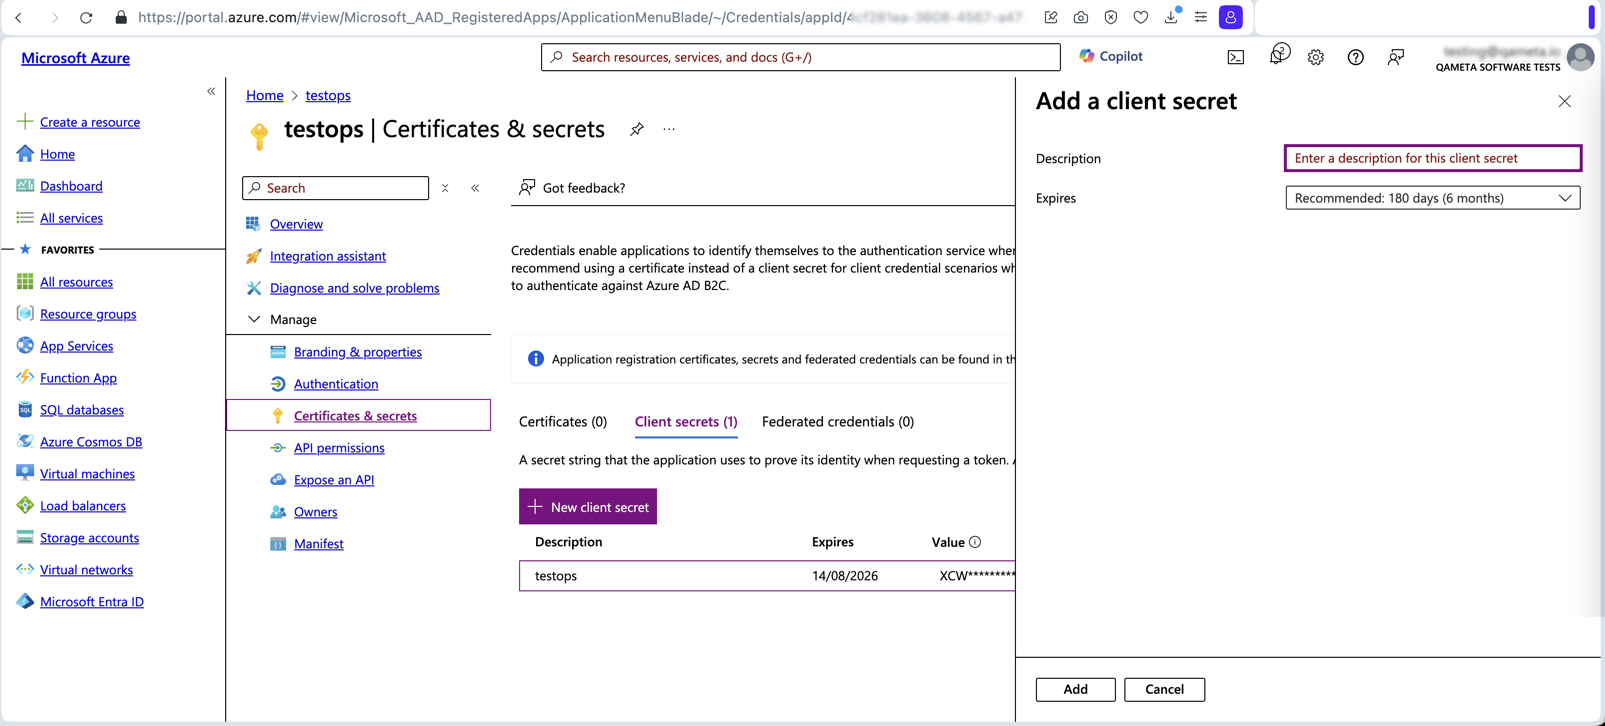The image size is (1605, 726).
Task: Open Authentication page
Action: 336,384
